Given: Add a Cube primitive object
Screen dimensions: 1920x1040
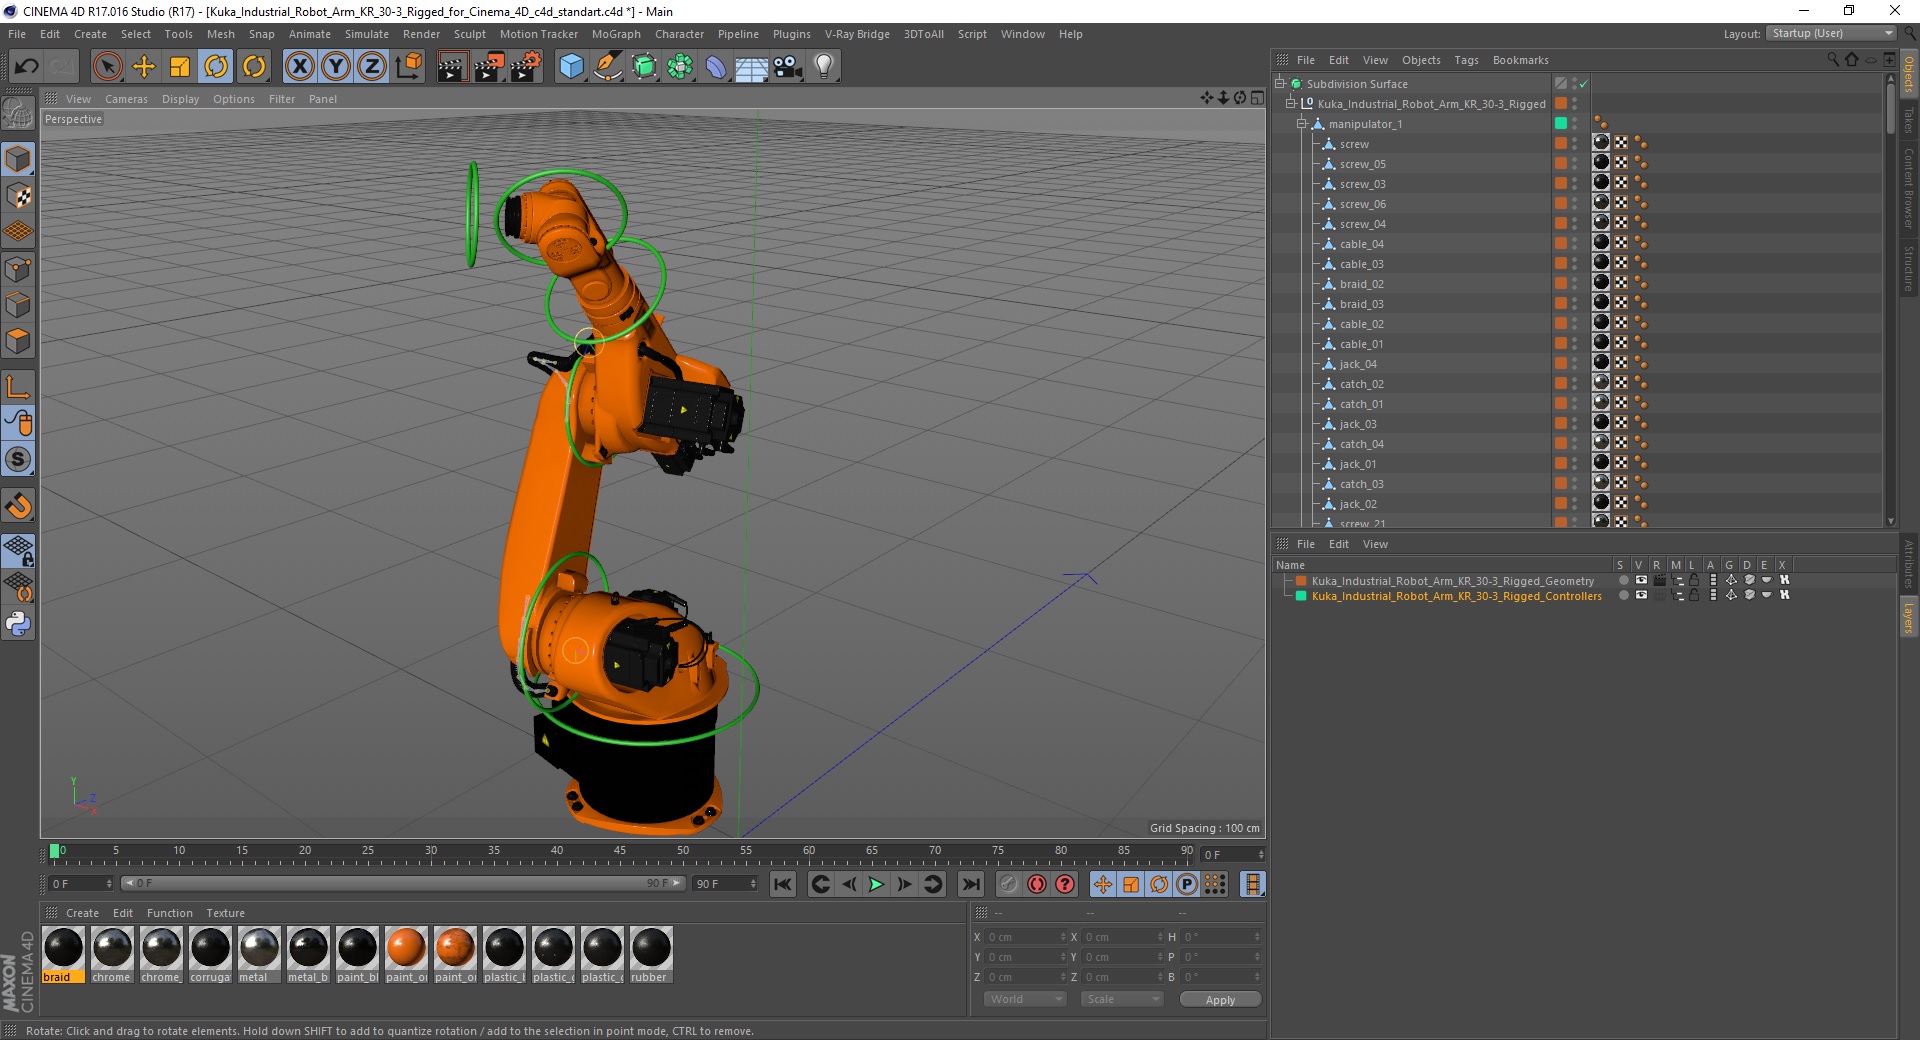Looking at the screenshot, I should click(x=571, y=67).
